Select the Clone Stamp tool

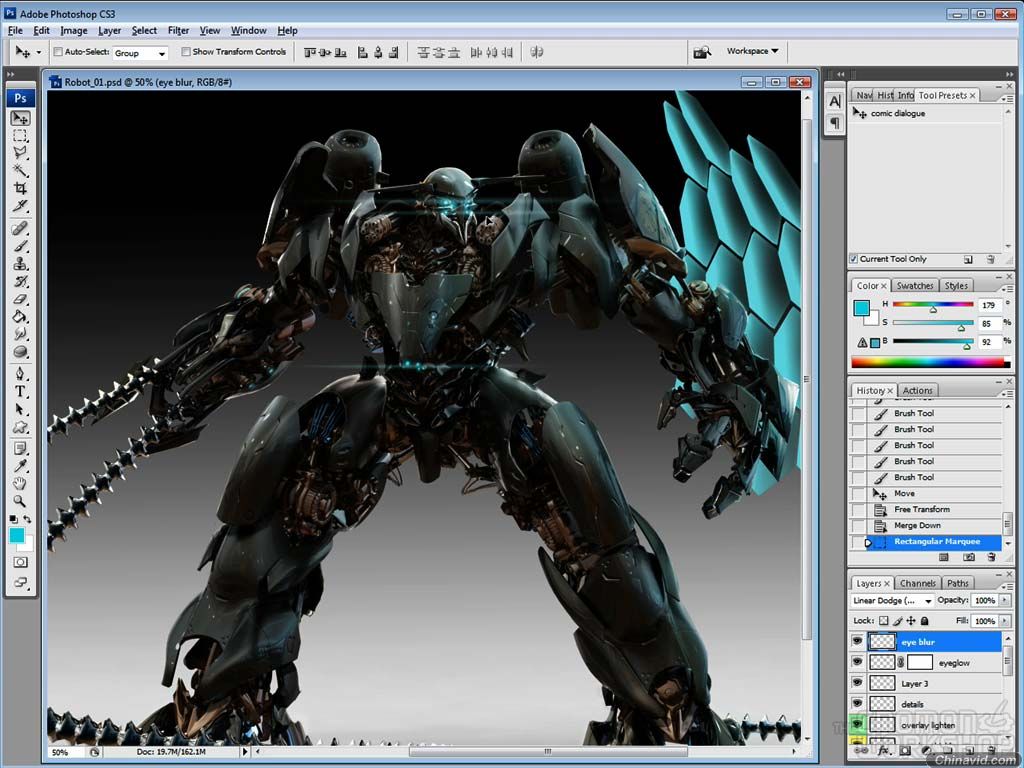click(x=20, y=264)
